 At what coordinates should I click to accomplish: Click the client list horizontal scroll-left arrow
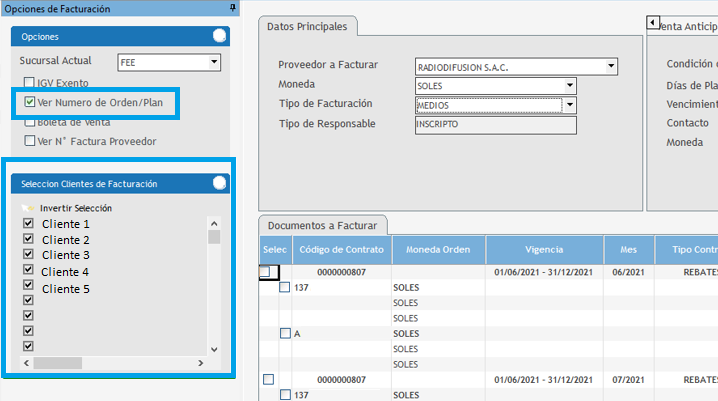pos(27,362)
